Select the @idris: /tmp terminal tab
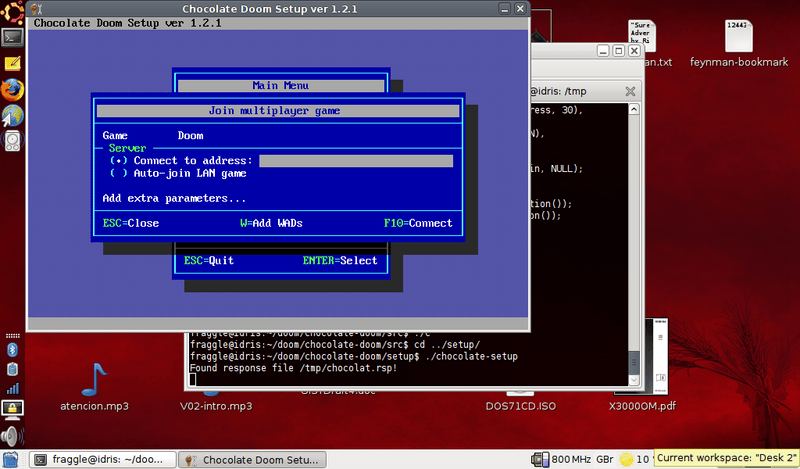This screenshot has height=469, width=800. point(559,91)
